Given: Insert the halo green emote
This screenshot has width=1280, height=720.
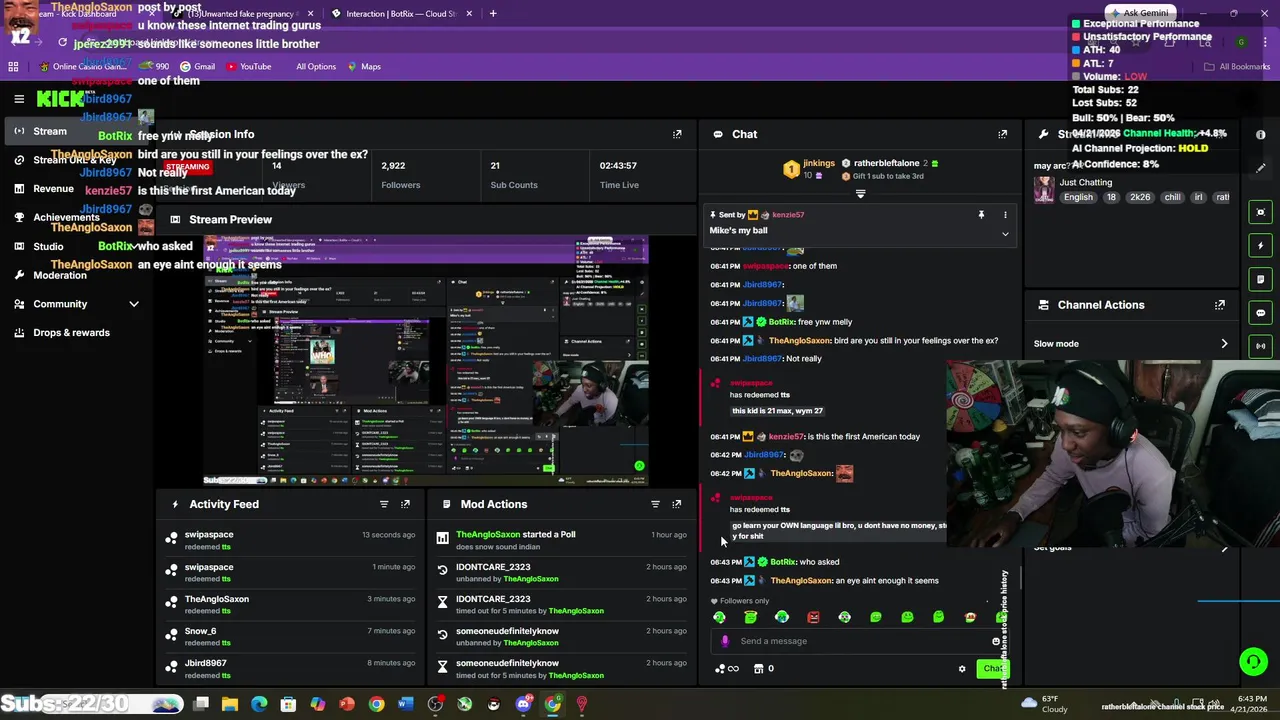Looking at the screenshot, I should click(751, 618).
